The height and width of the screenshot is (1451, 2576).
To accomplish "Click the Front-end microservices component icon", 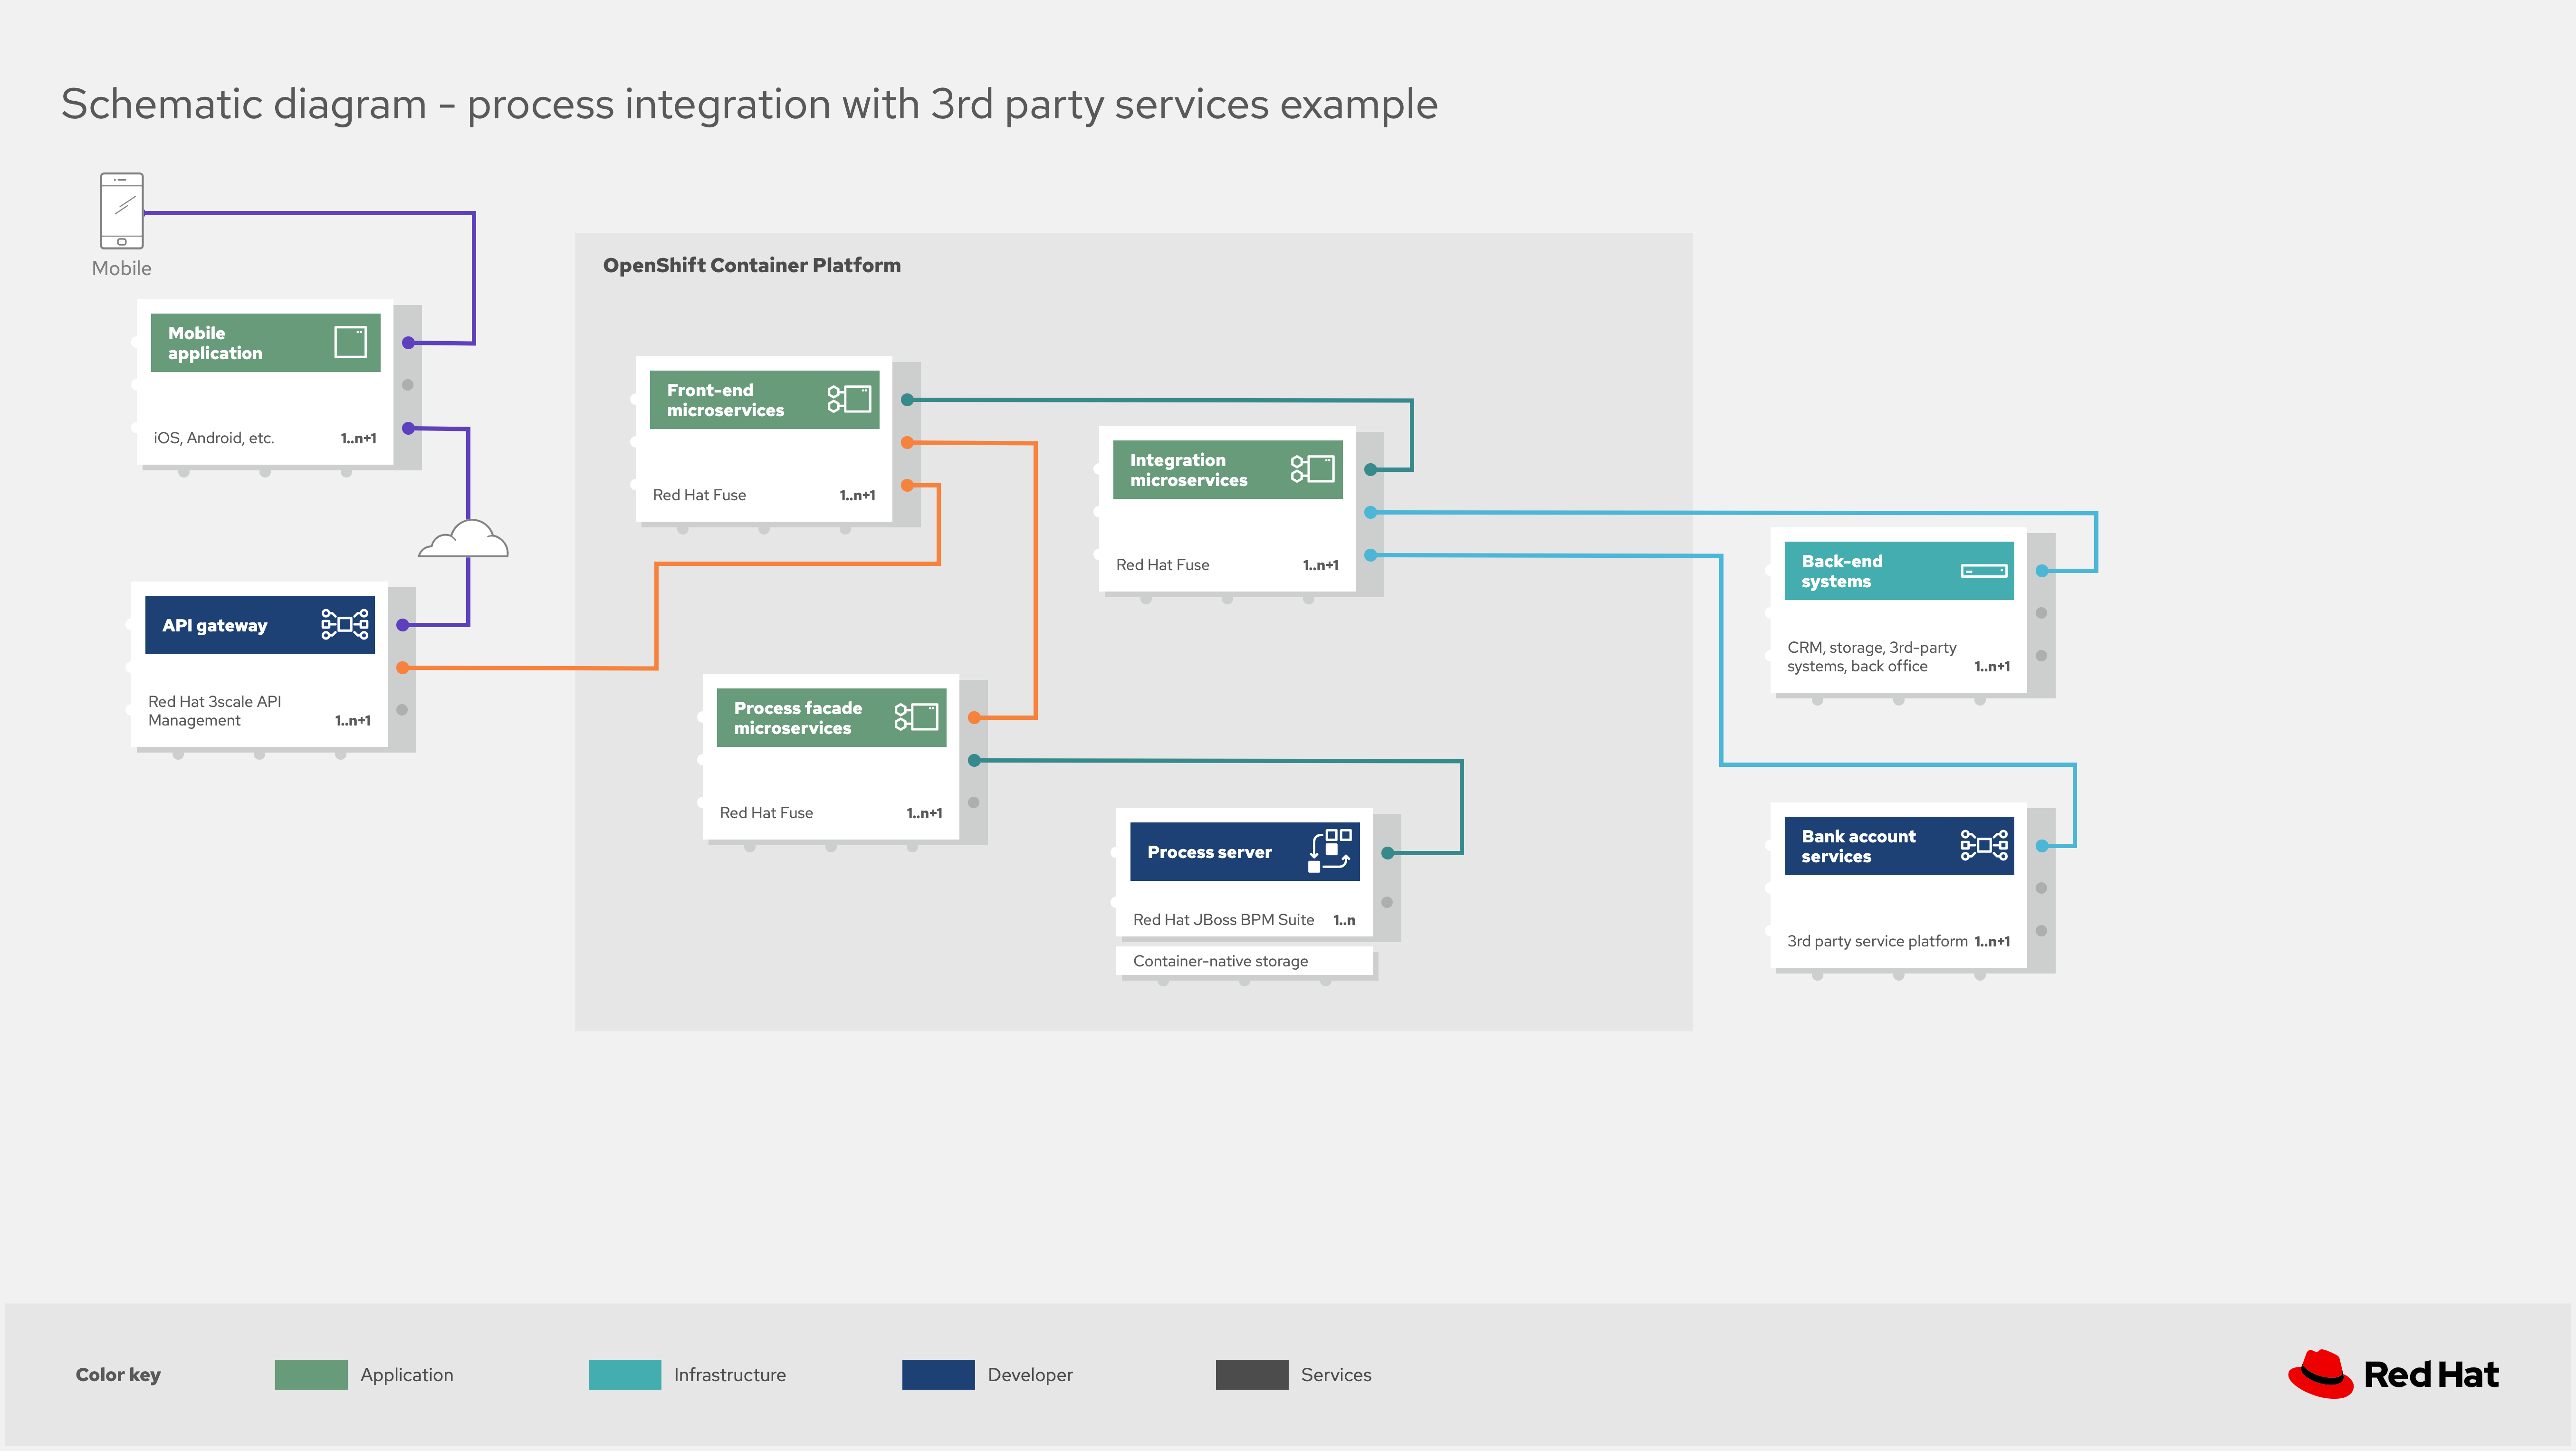I will pyautogui.click(x=849, y=399).
